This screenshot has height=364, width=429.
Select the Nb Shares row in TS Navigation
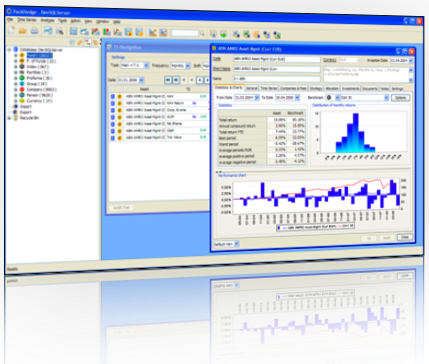pos(159,124)
